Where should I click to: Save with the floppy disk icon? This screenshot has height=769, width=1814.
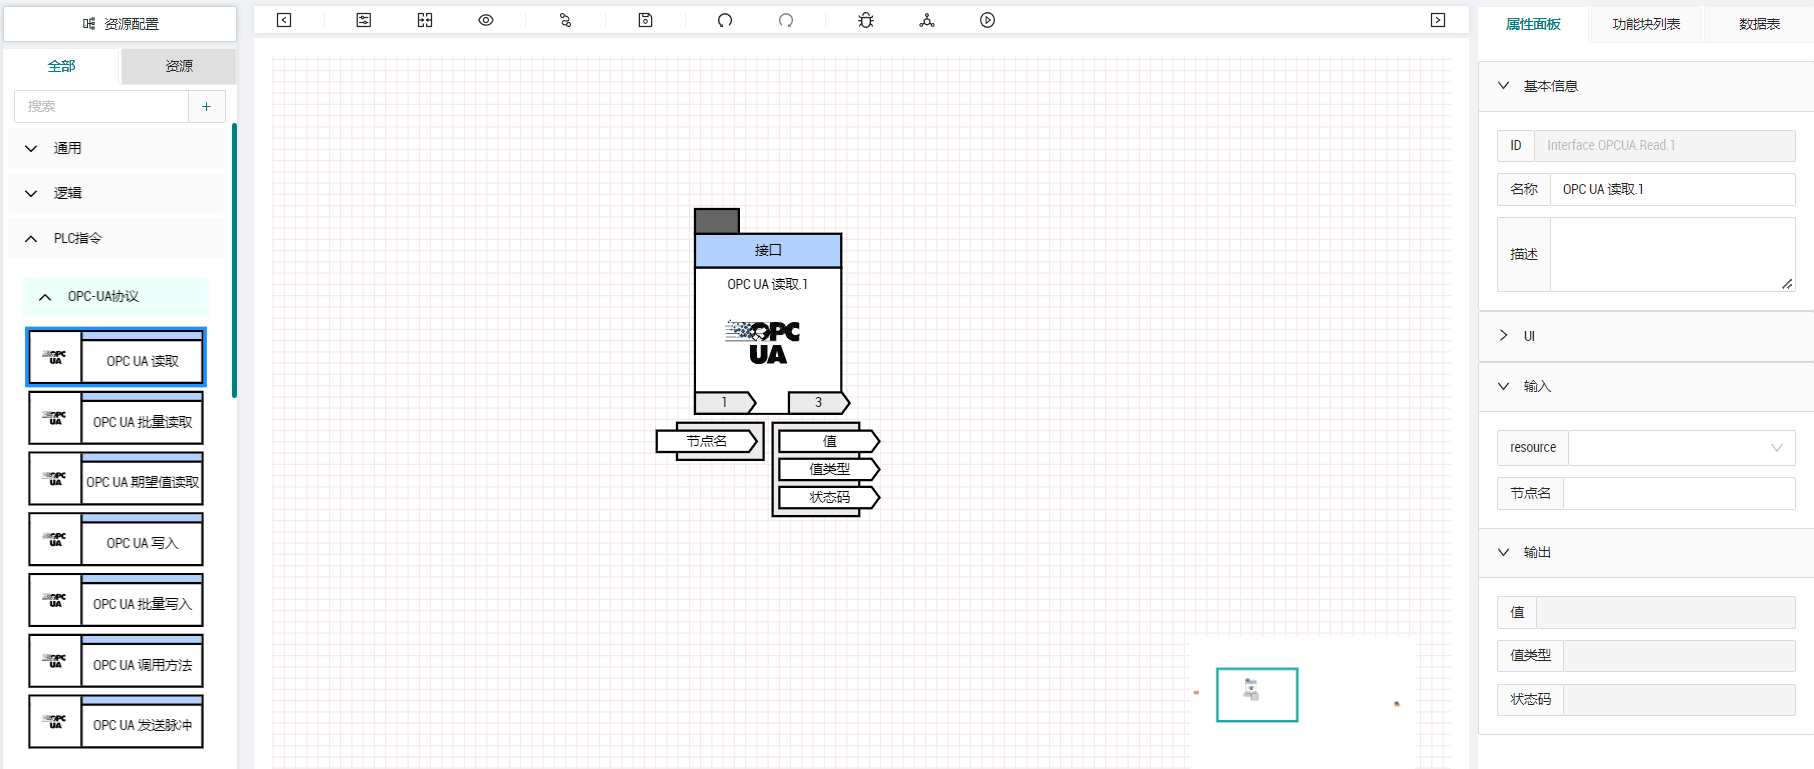click(x=646, y=20)
